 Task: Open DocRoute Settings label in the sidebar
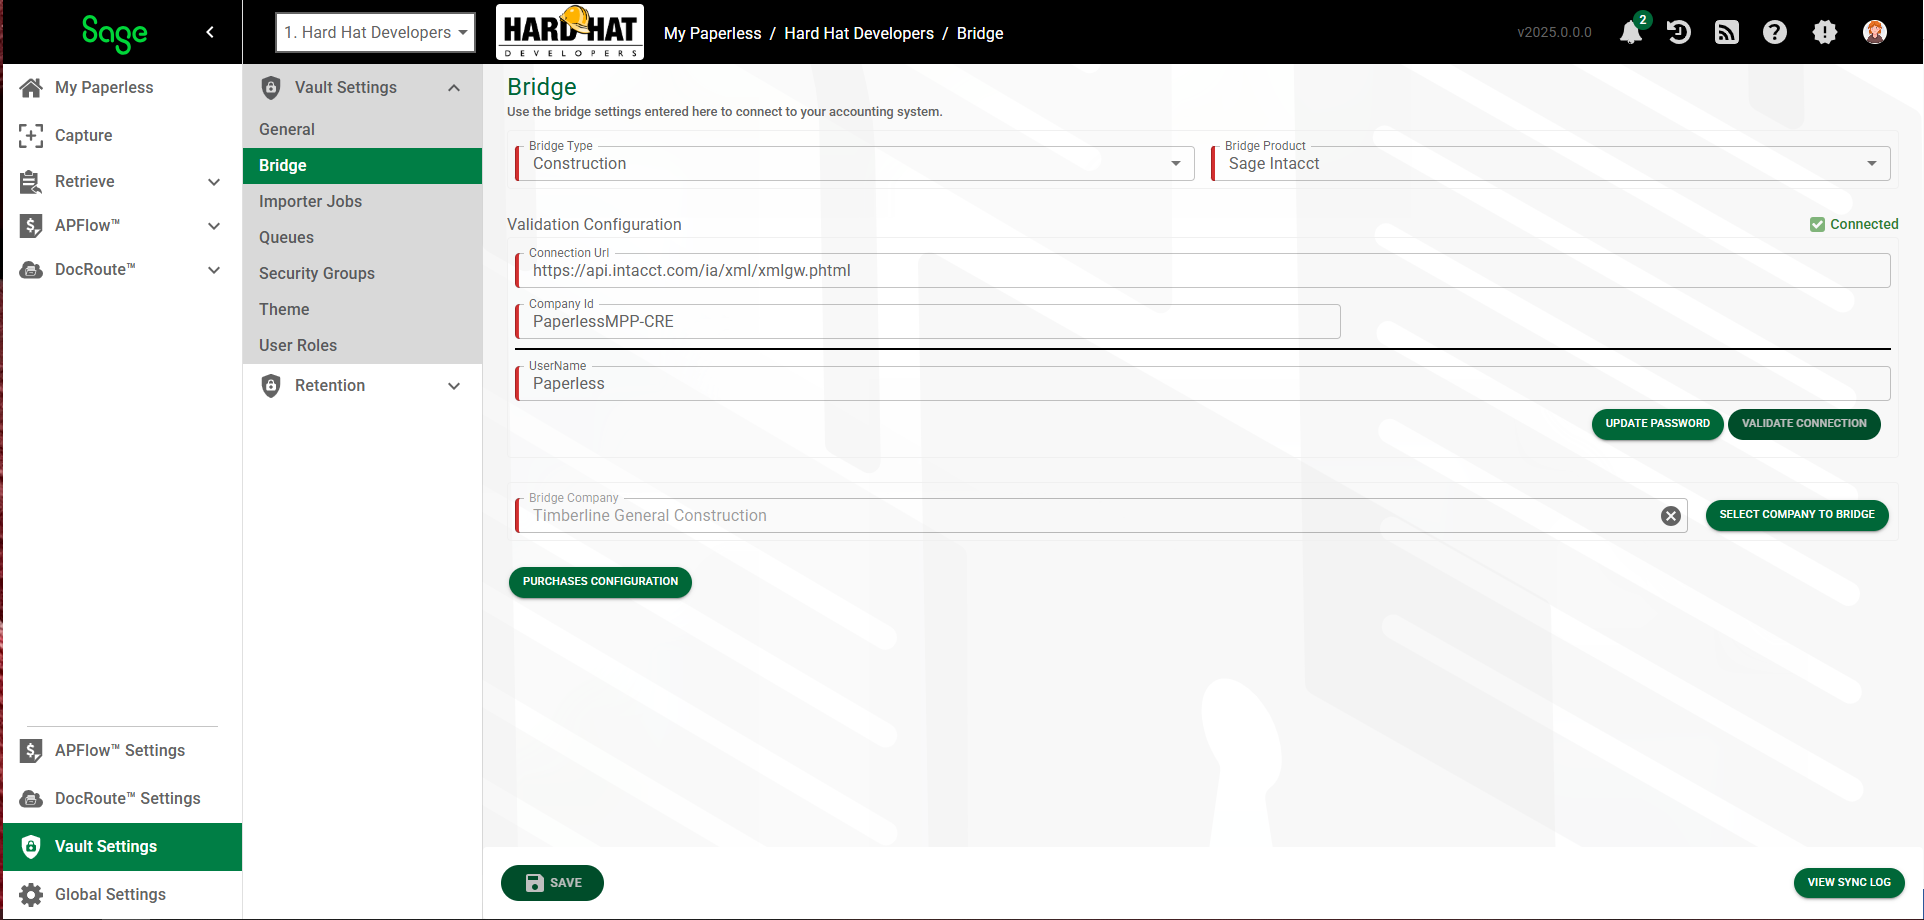coord(128,799)
